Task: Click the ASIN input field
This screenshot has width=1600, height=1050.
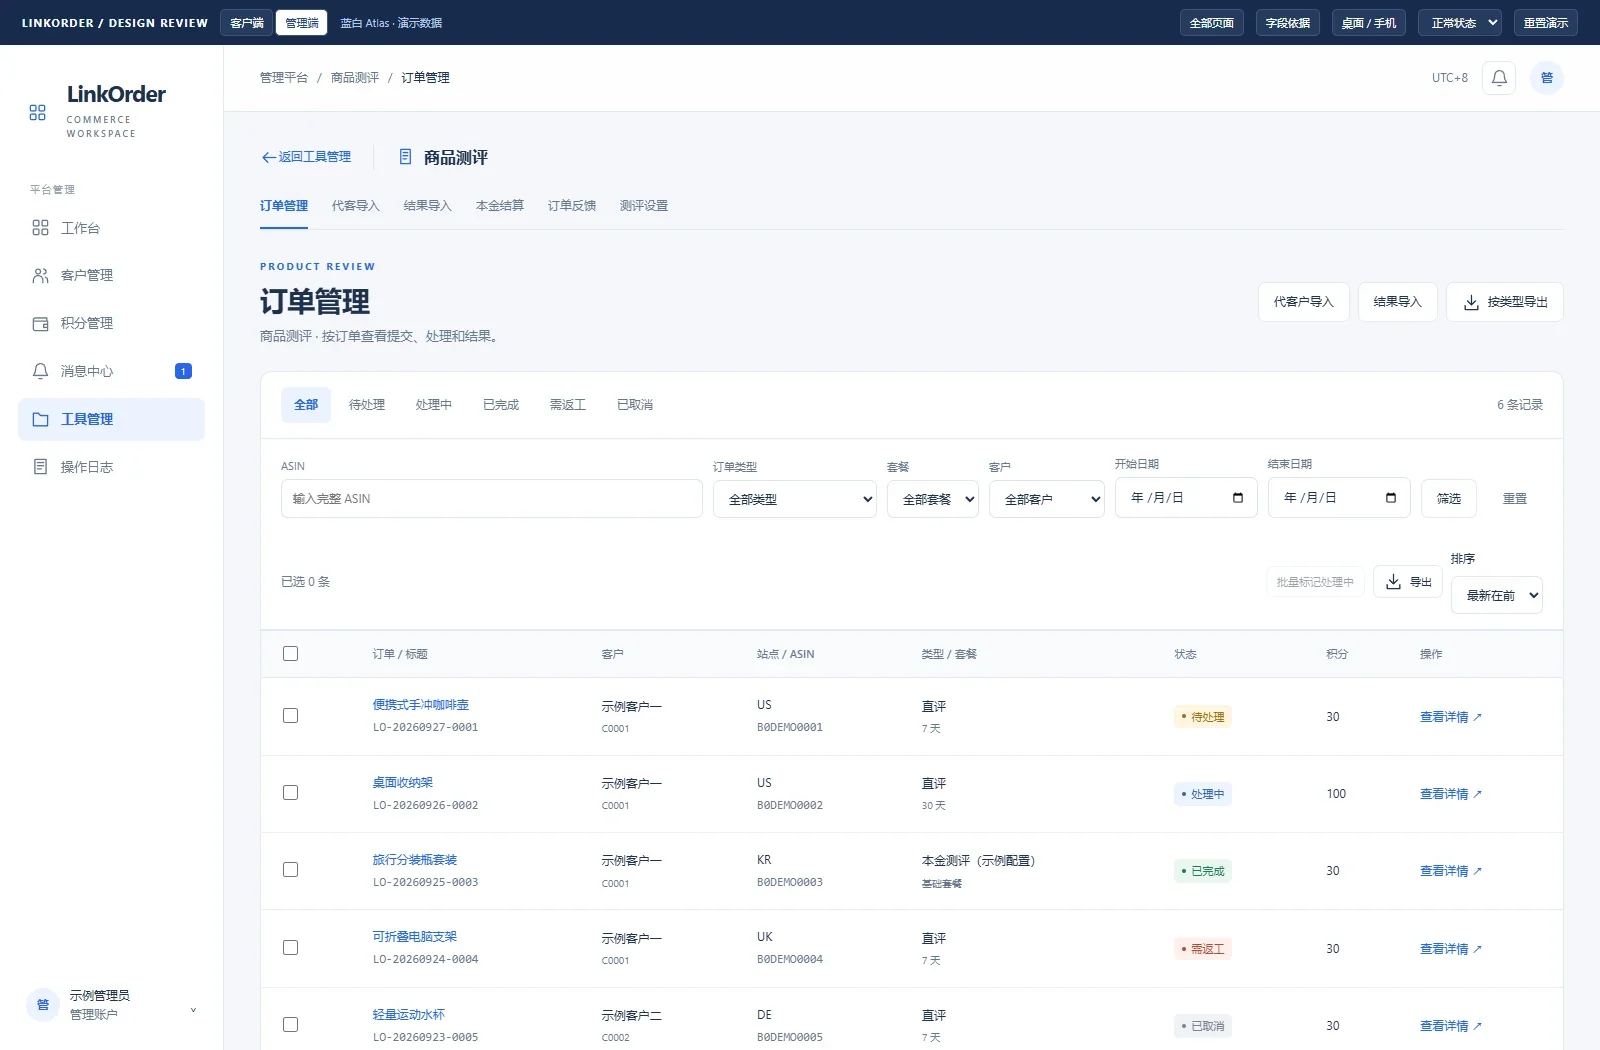Action: click(492, 499)
